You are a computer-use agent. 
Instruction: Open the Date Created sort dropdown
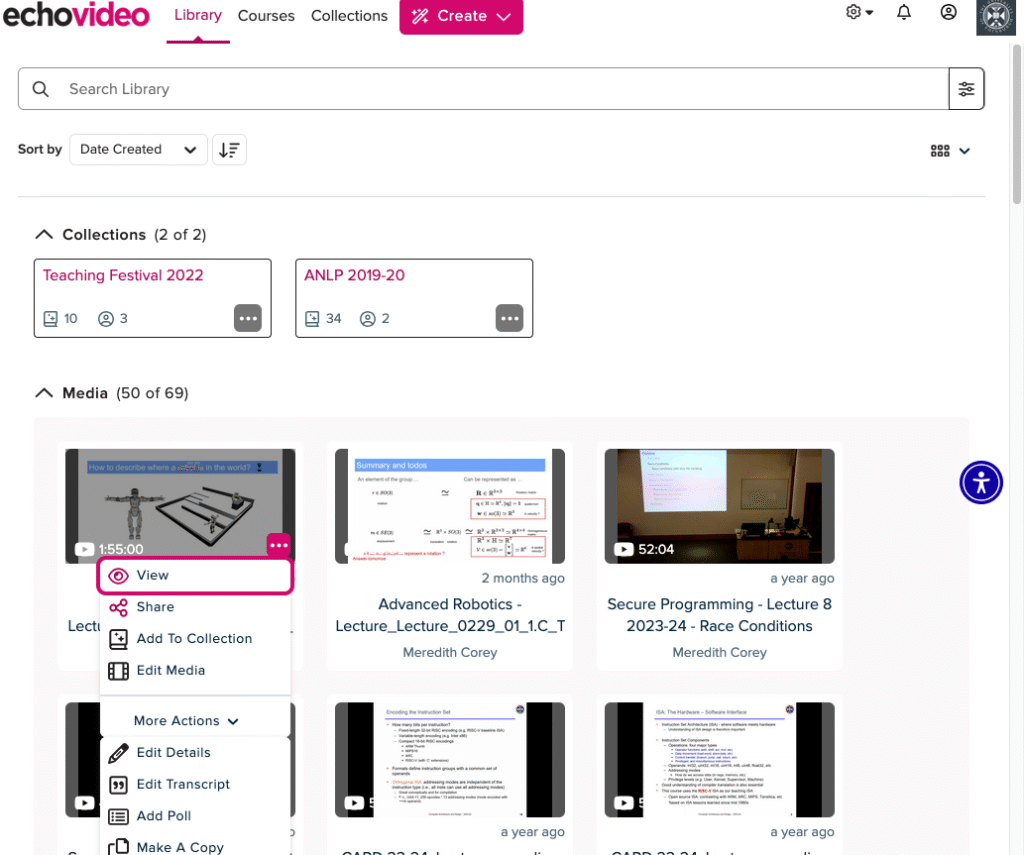(x=138, y=149)
